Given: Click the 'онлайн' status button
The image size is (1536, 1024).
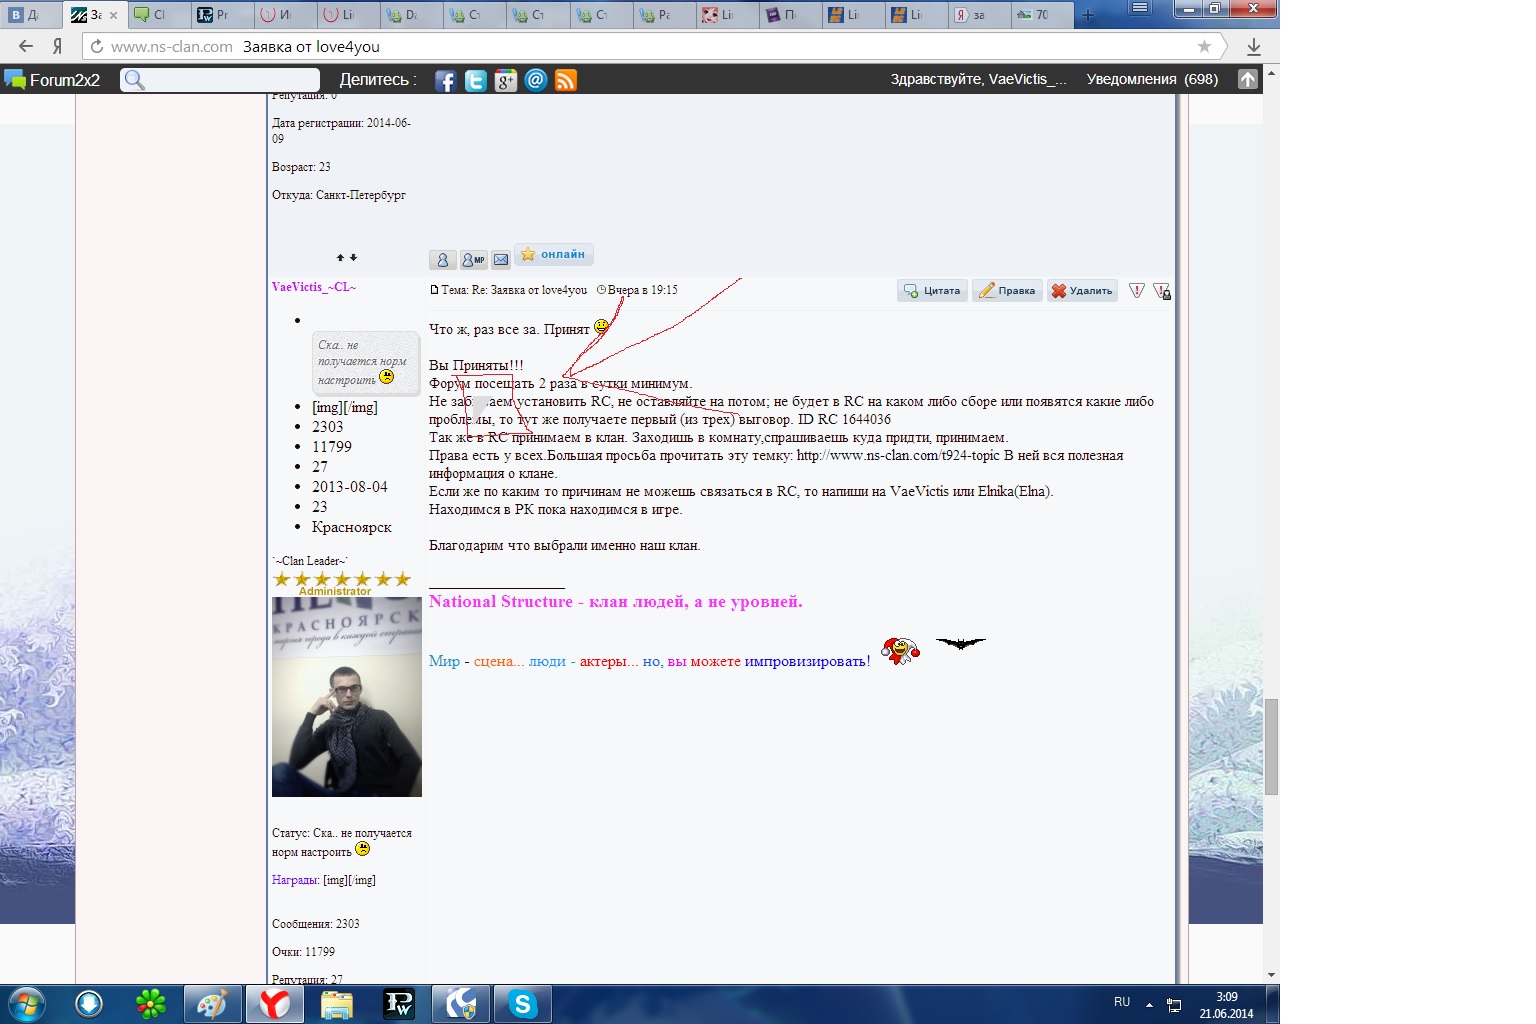Looking at the screenshot, I should [x=554, y=254].
